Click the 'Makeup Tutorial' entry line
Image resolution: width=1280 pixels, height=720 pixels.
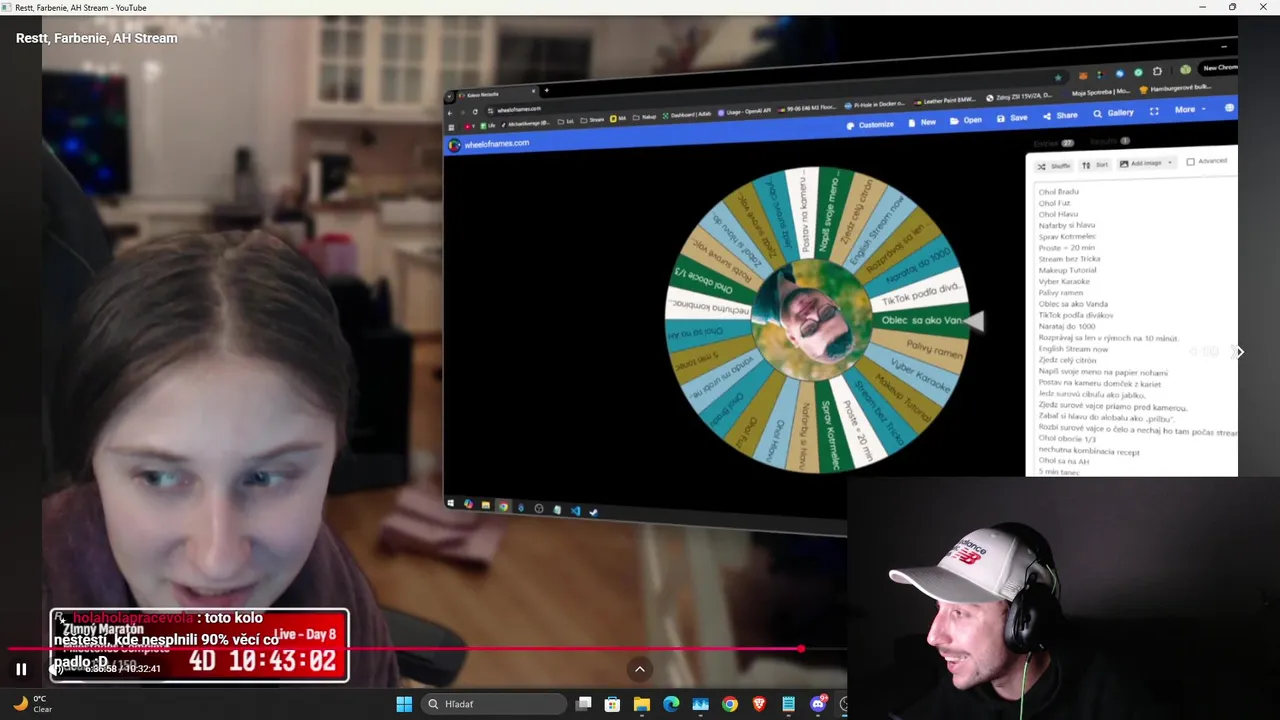1068,270
